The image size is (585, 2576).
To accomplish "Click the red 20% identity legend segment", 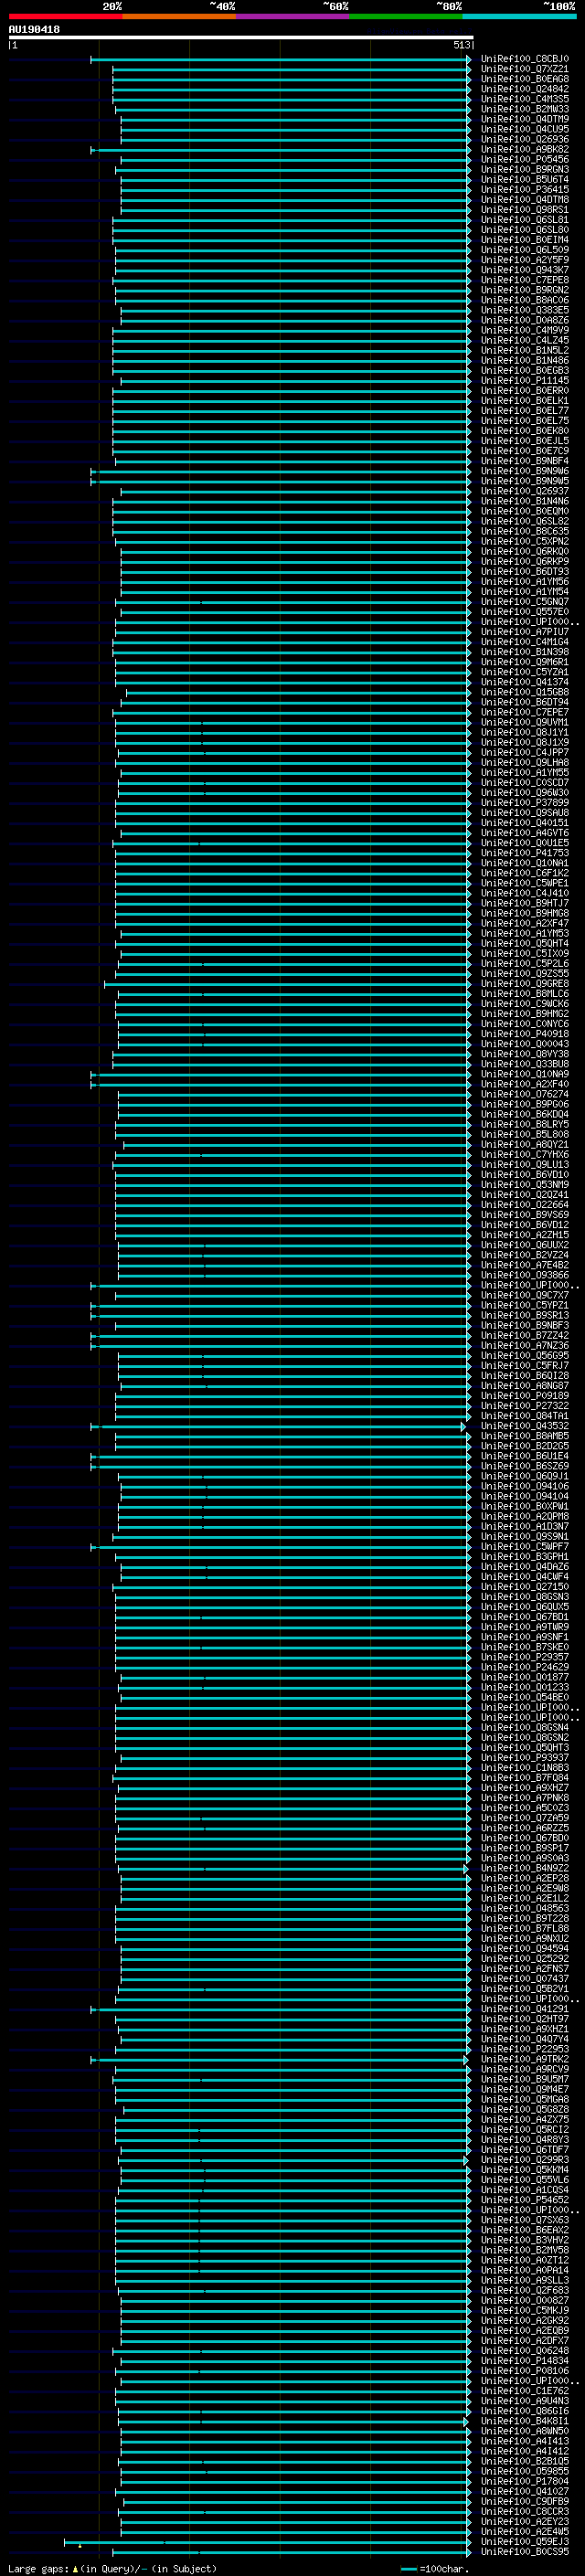I will click(x=65, y=17).
